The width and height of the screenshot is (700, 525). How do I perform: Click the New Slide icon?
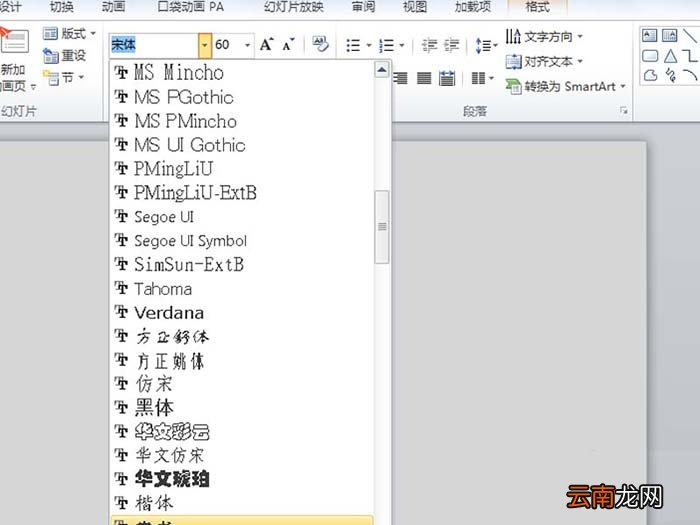14,42
